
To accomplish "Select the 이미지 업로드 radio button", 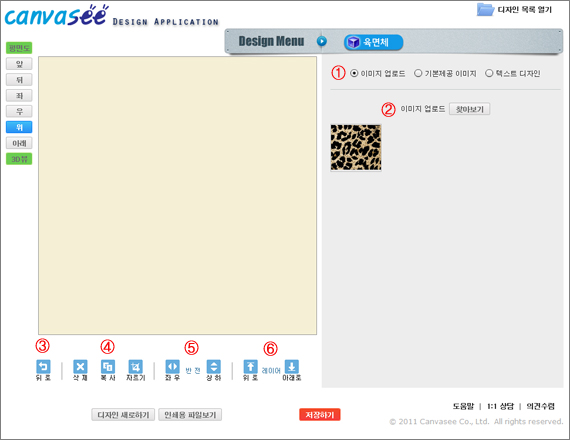I will pyautogui.click(x=354, y=73).
